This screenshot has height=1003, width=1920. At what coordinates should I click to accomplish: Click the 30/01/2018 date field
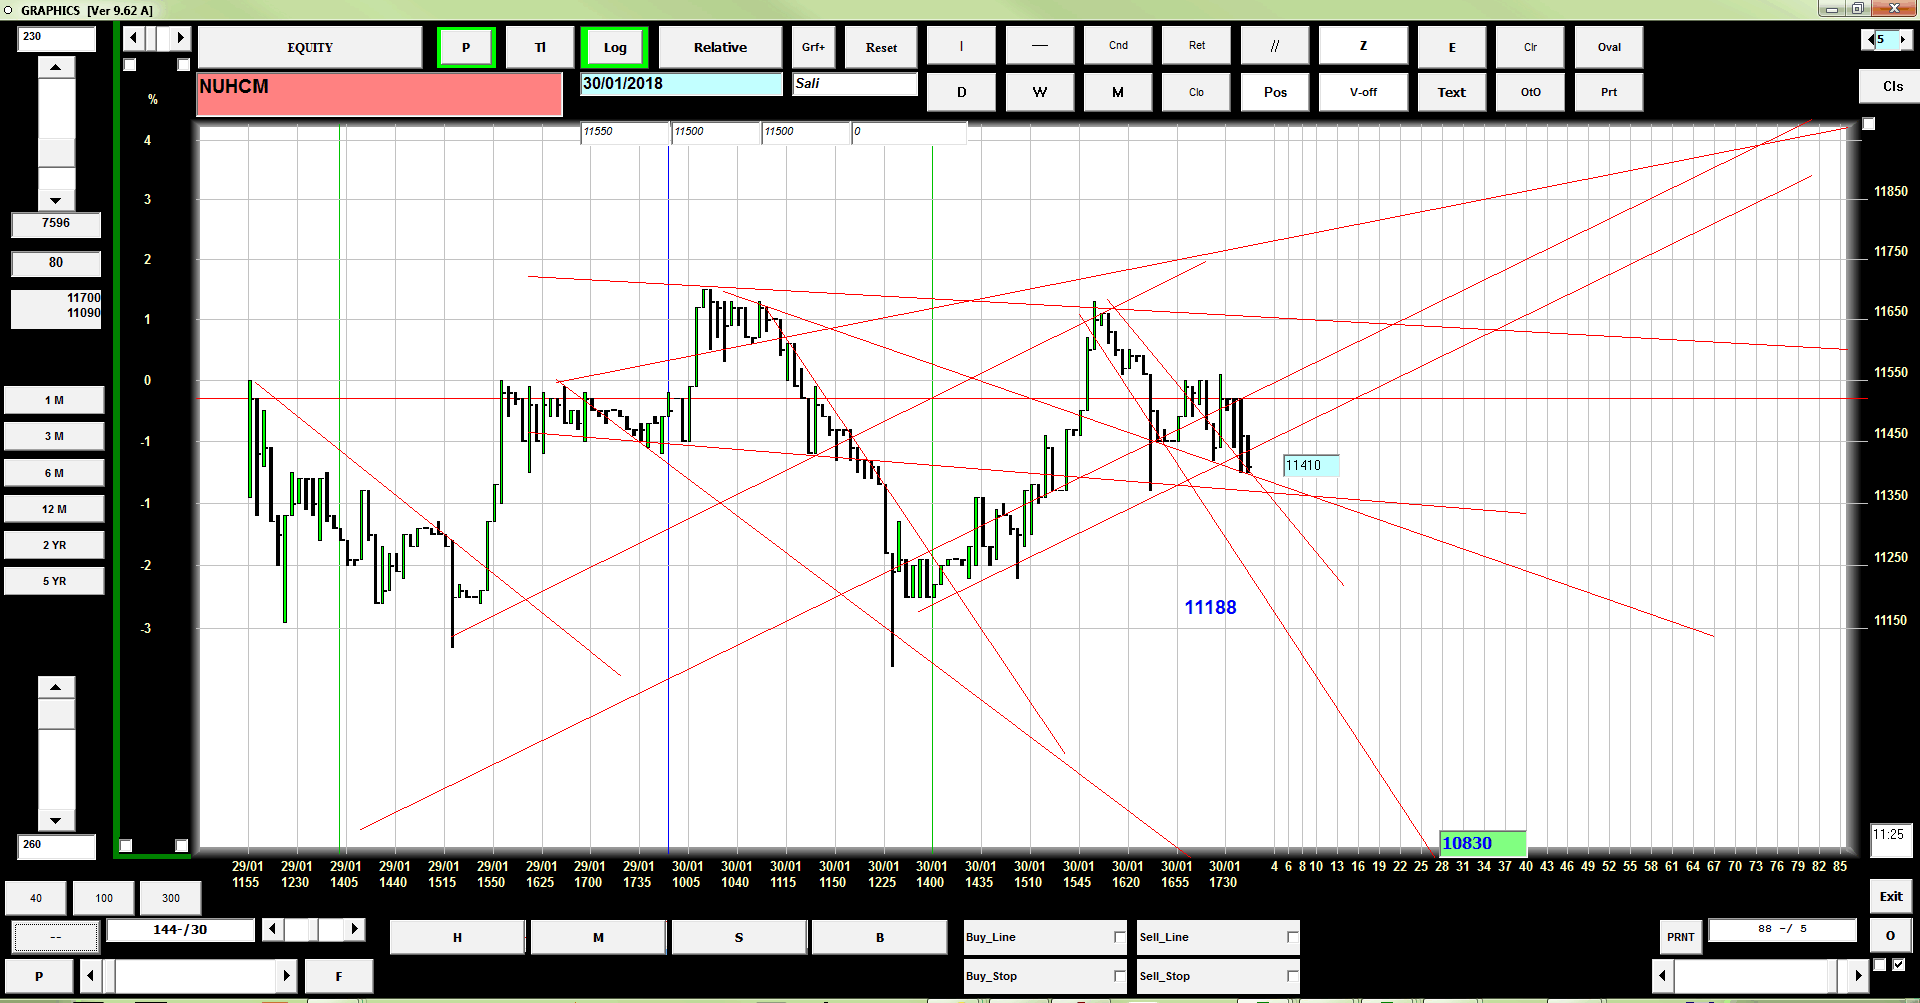[681, 84]
